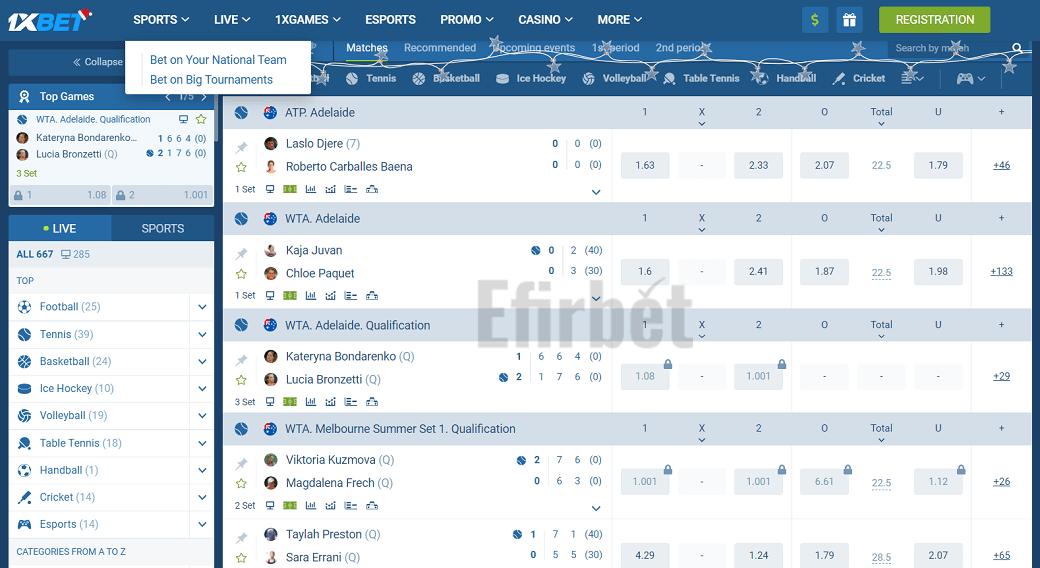Click the REGISTRATION button
This screenshot has width=1040, height=568.
coord(935,20)
